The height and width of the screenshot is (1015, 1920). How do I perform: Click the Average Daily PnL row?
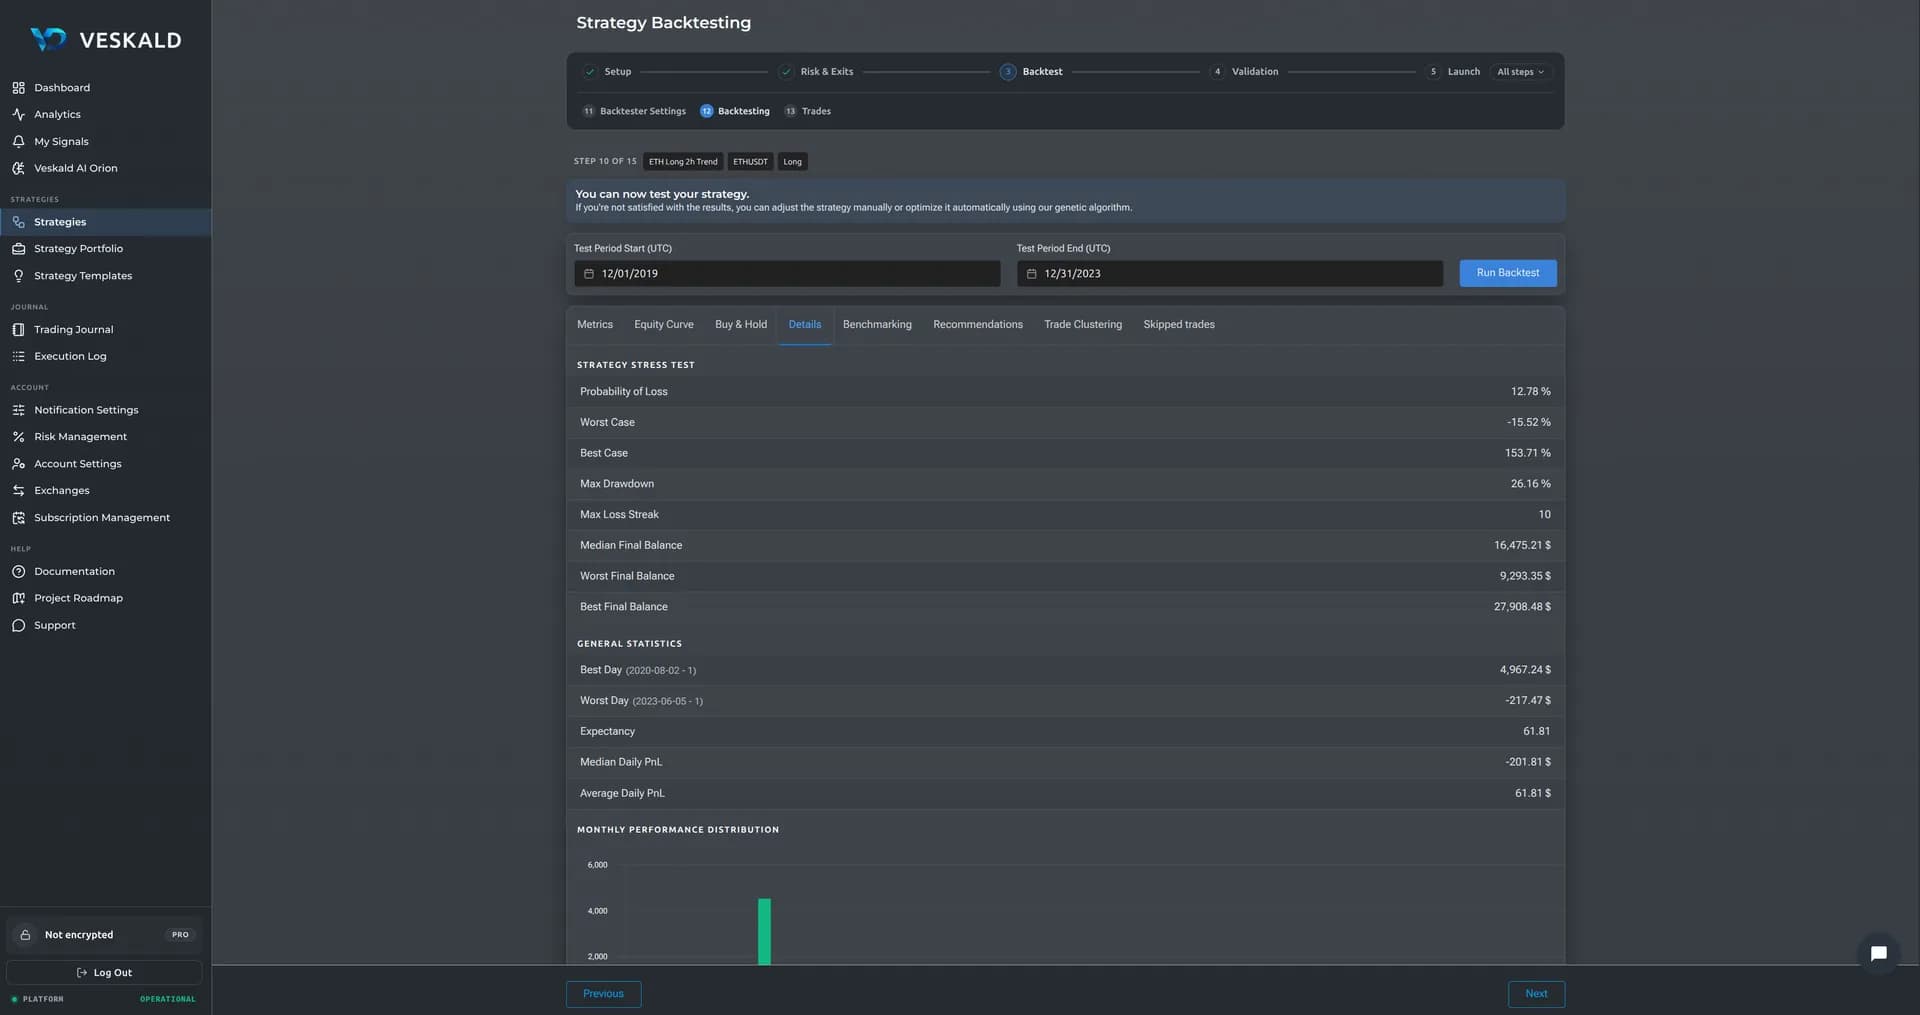tap(1065, 794)
